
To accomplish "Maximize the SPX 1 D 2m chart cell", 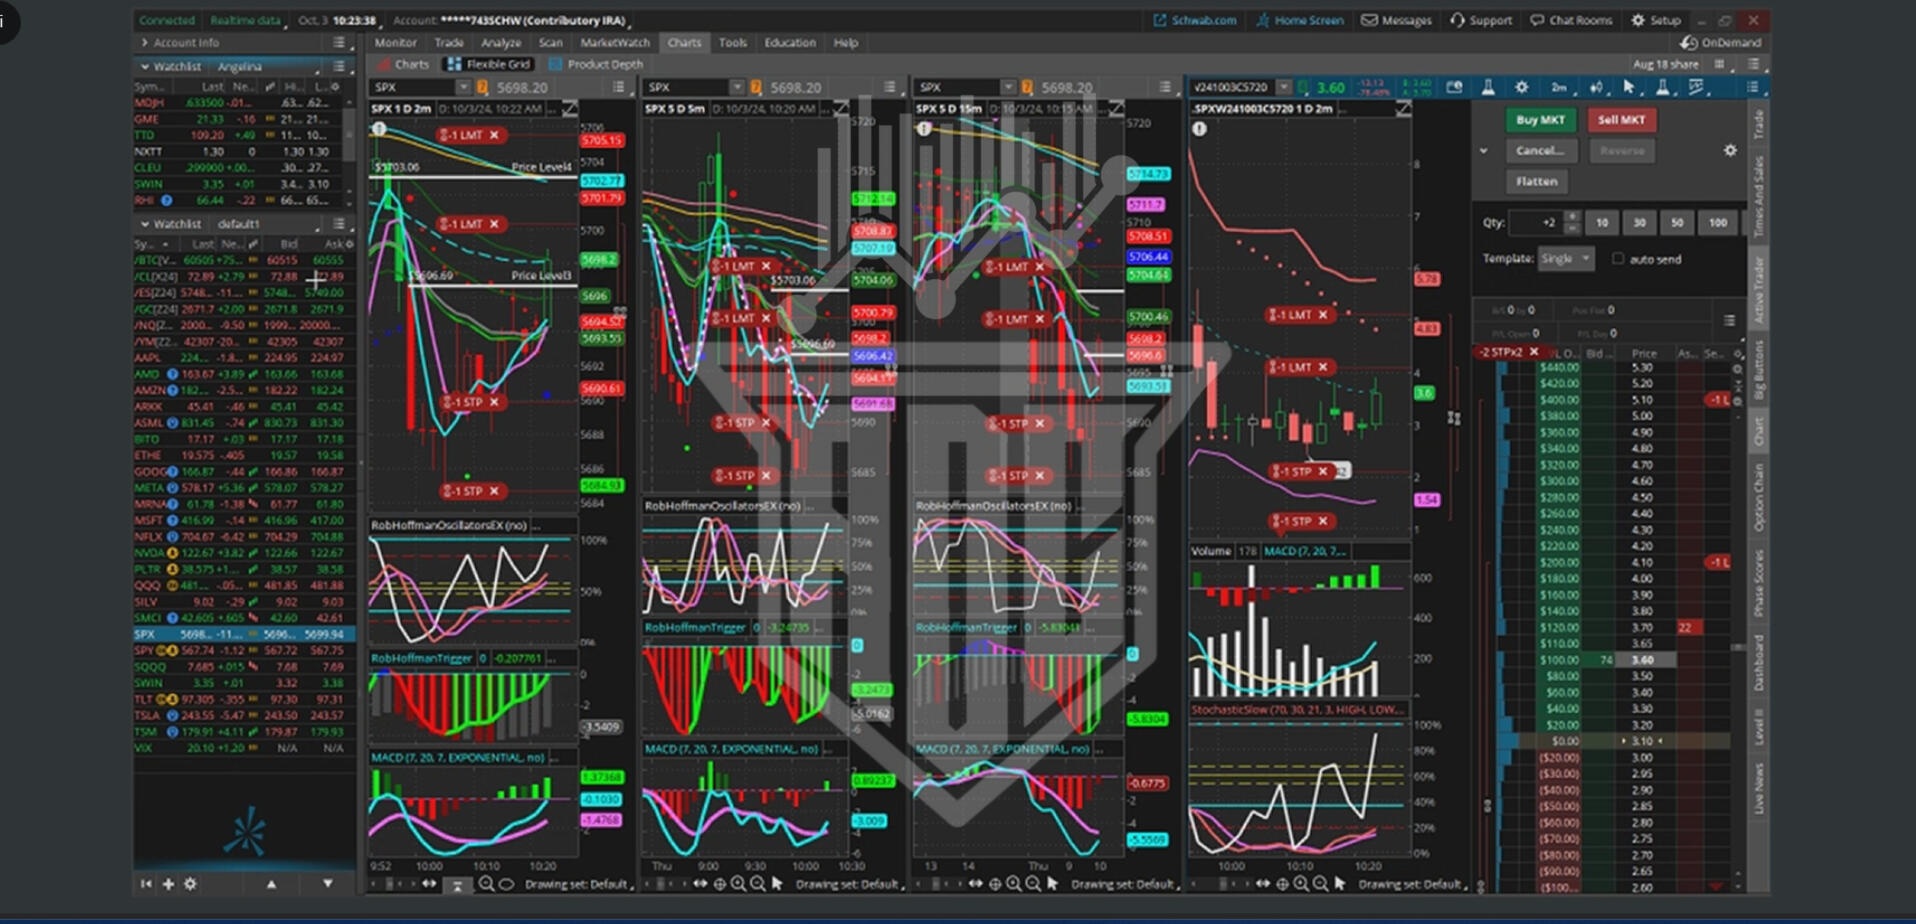I will tap(569, 108).
